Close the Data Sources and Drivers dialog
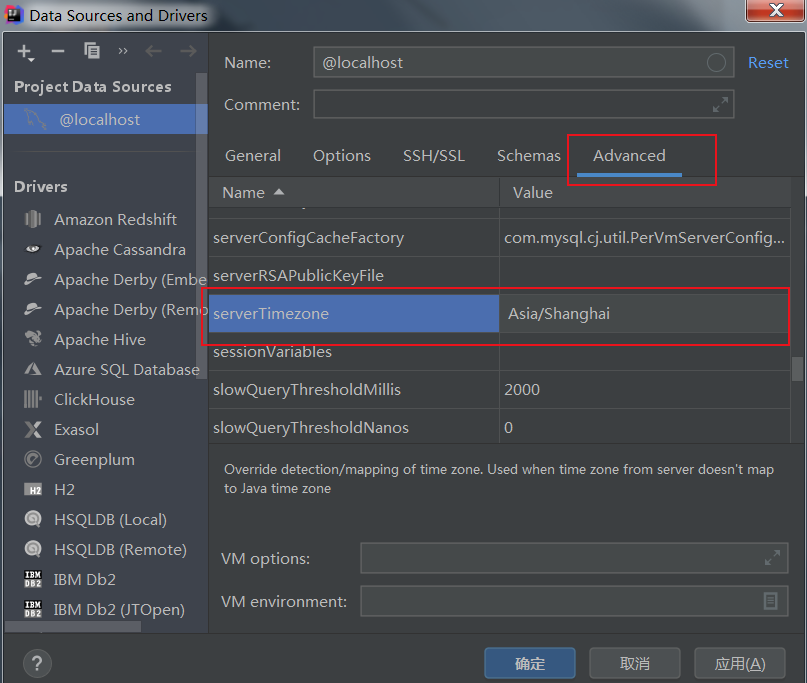Viewport: 807px width, 683px height. (776, 10)
